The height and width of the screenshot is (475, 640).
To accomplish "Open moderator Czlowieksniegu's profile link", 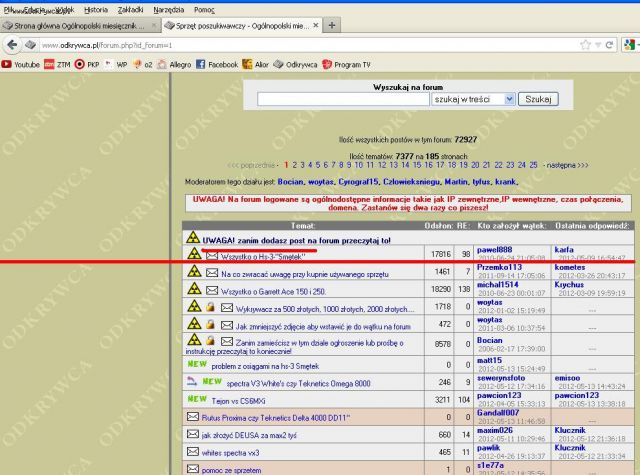I will (411, 182).
